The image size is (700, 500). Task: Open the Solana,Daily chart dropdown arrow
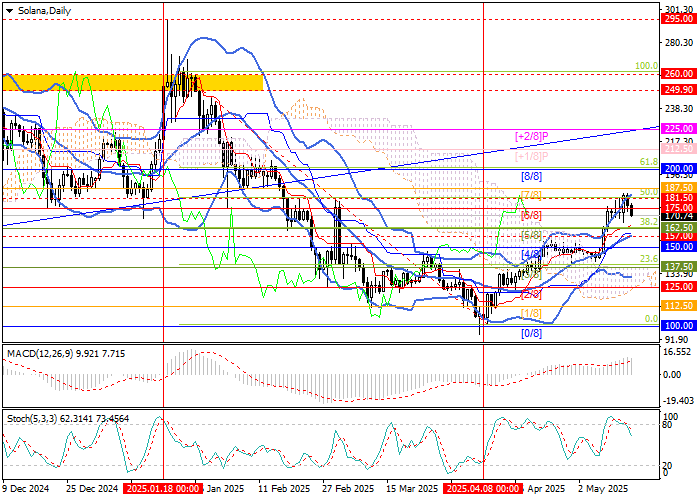pos(9,11)
